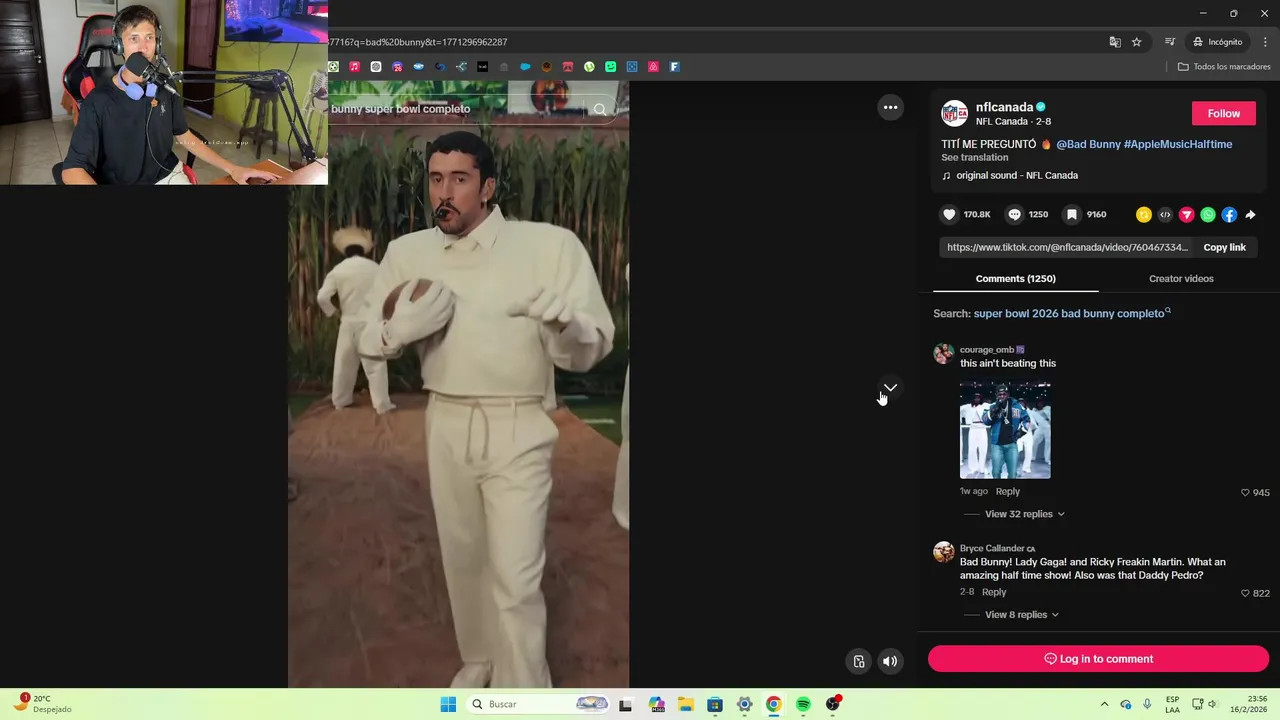Like the video with the heart icon

[949, 214]
